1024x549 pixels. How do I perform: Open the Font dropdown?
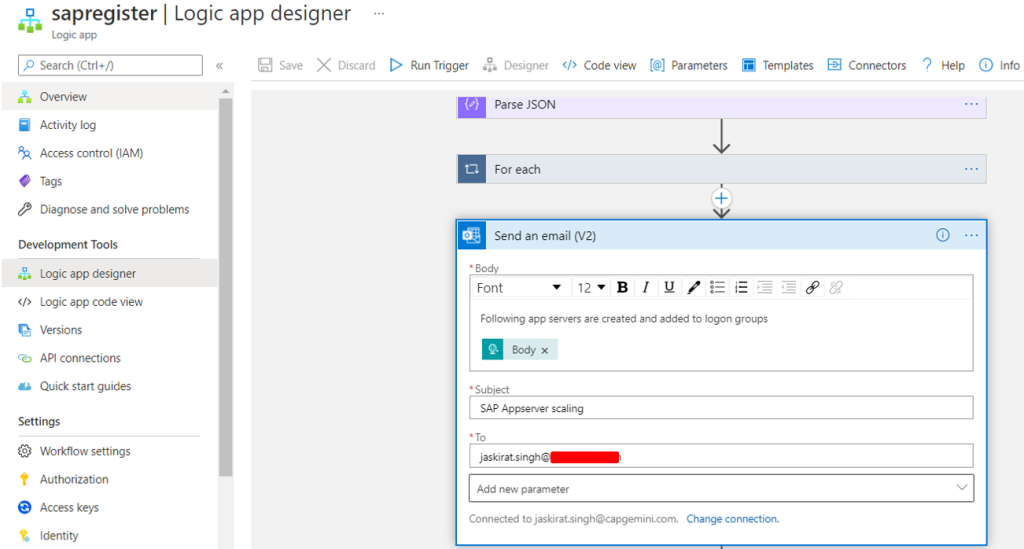point(519,288)
